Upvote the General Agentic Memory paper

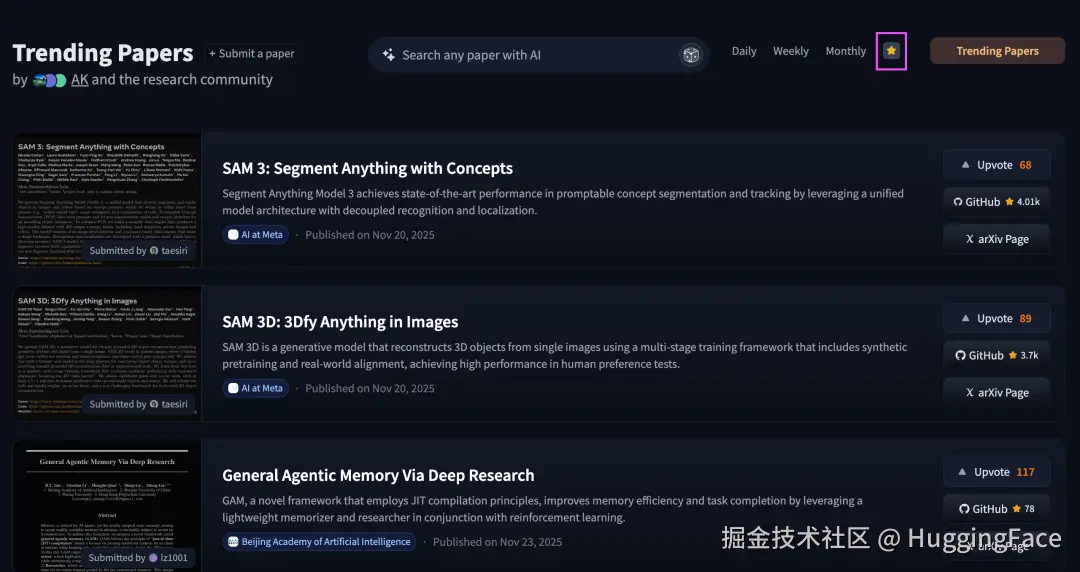click(x=997, y=472)
